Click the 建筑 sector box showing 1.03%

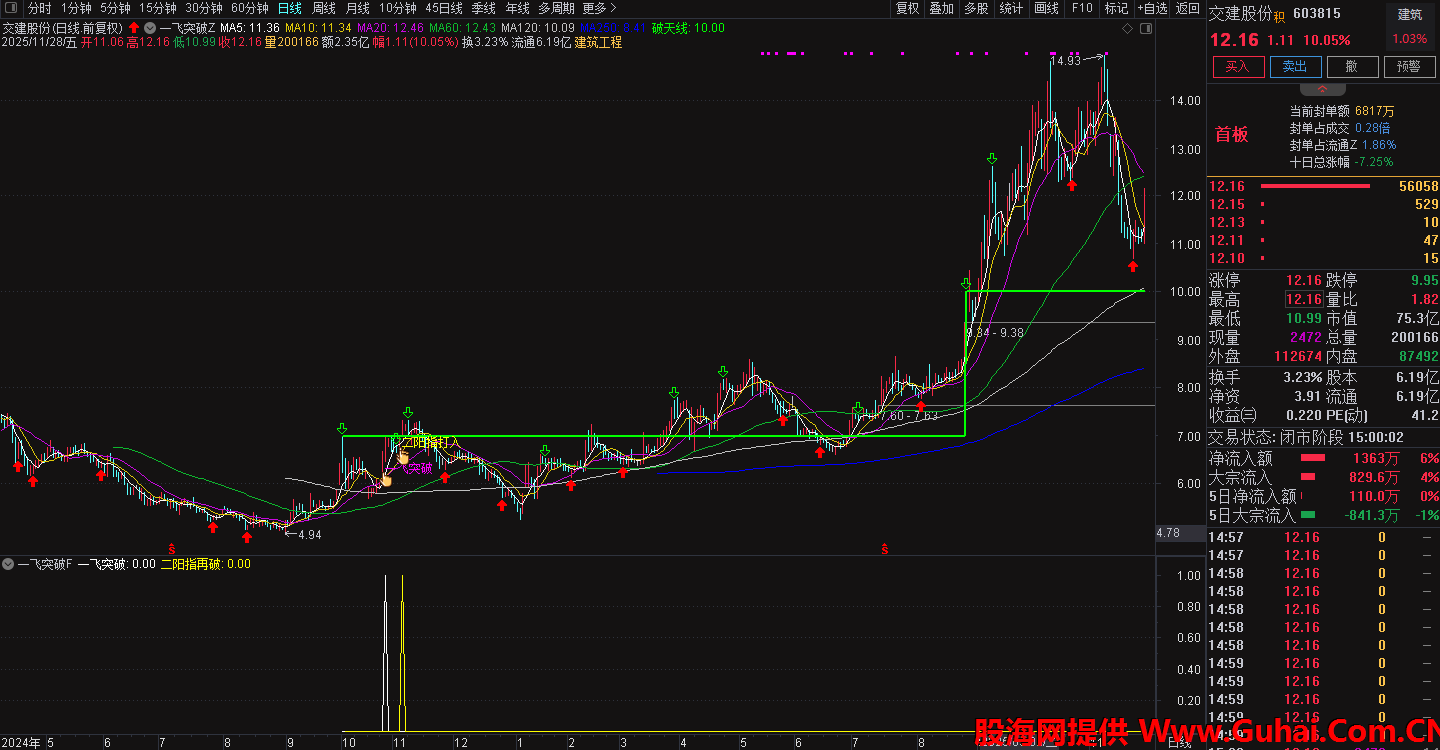1409,27
